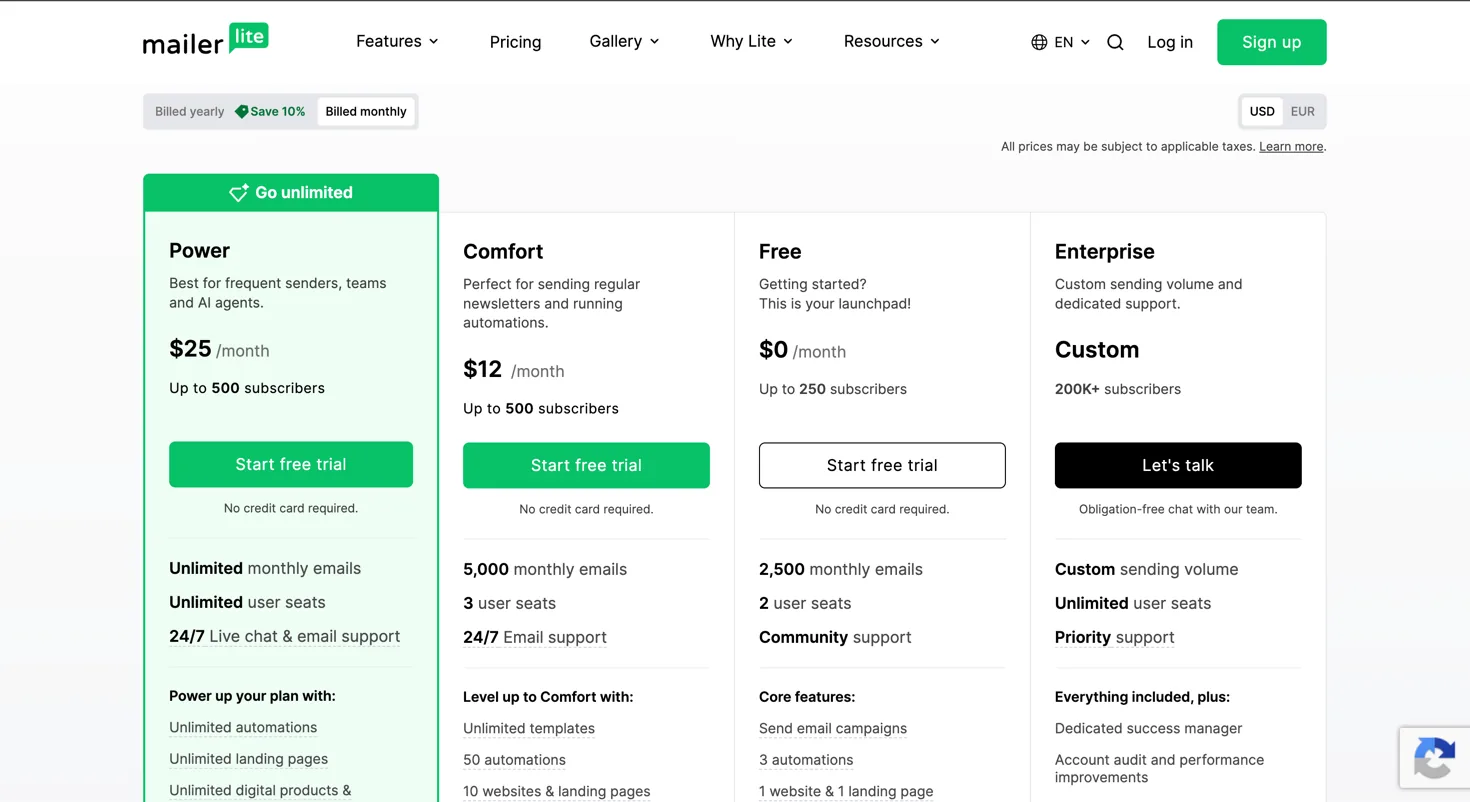Click Up to 250 subscribers text
1470x802 pixels.
832,389
